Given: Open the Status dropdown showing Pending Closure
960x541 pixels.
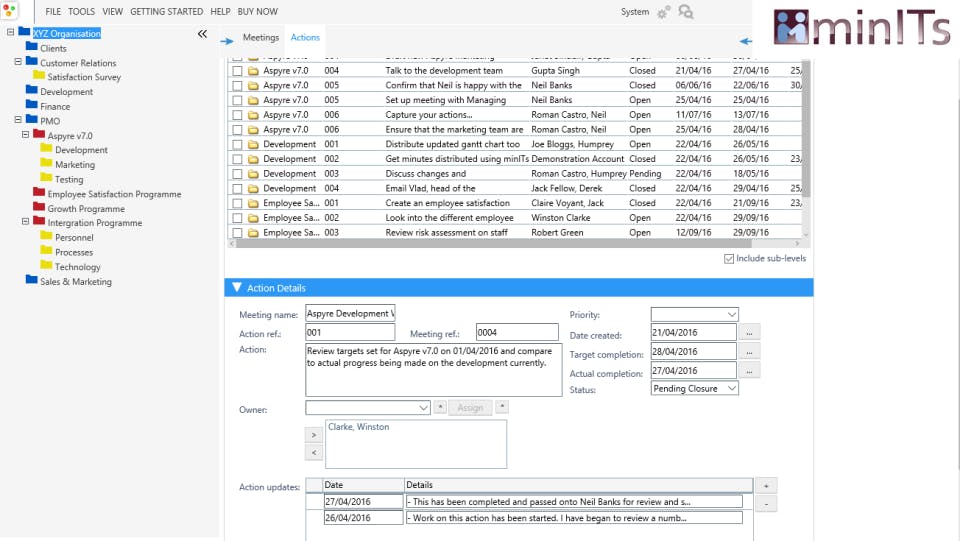Looking at the screenshot, I should [x=694, y=389].
